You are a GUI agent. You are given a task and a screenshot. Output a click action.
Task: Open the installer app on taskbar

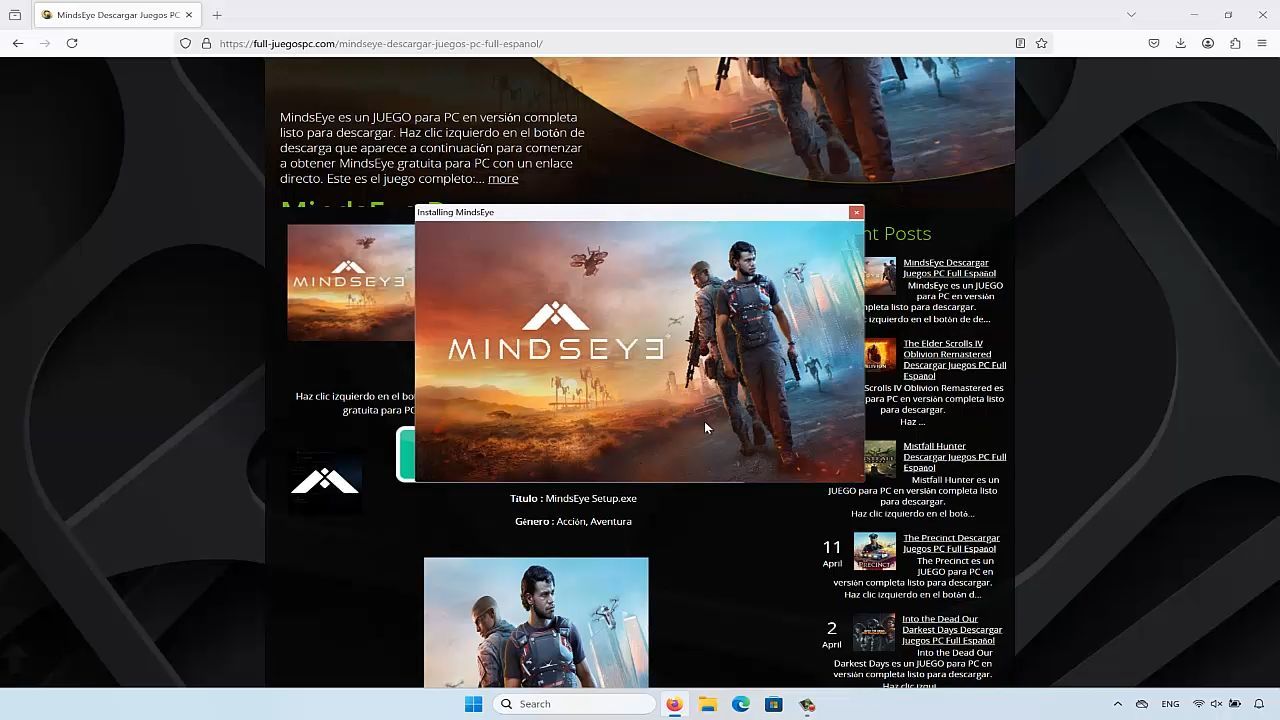[x=807, y=704]
